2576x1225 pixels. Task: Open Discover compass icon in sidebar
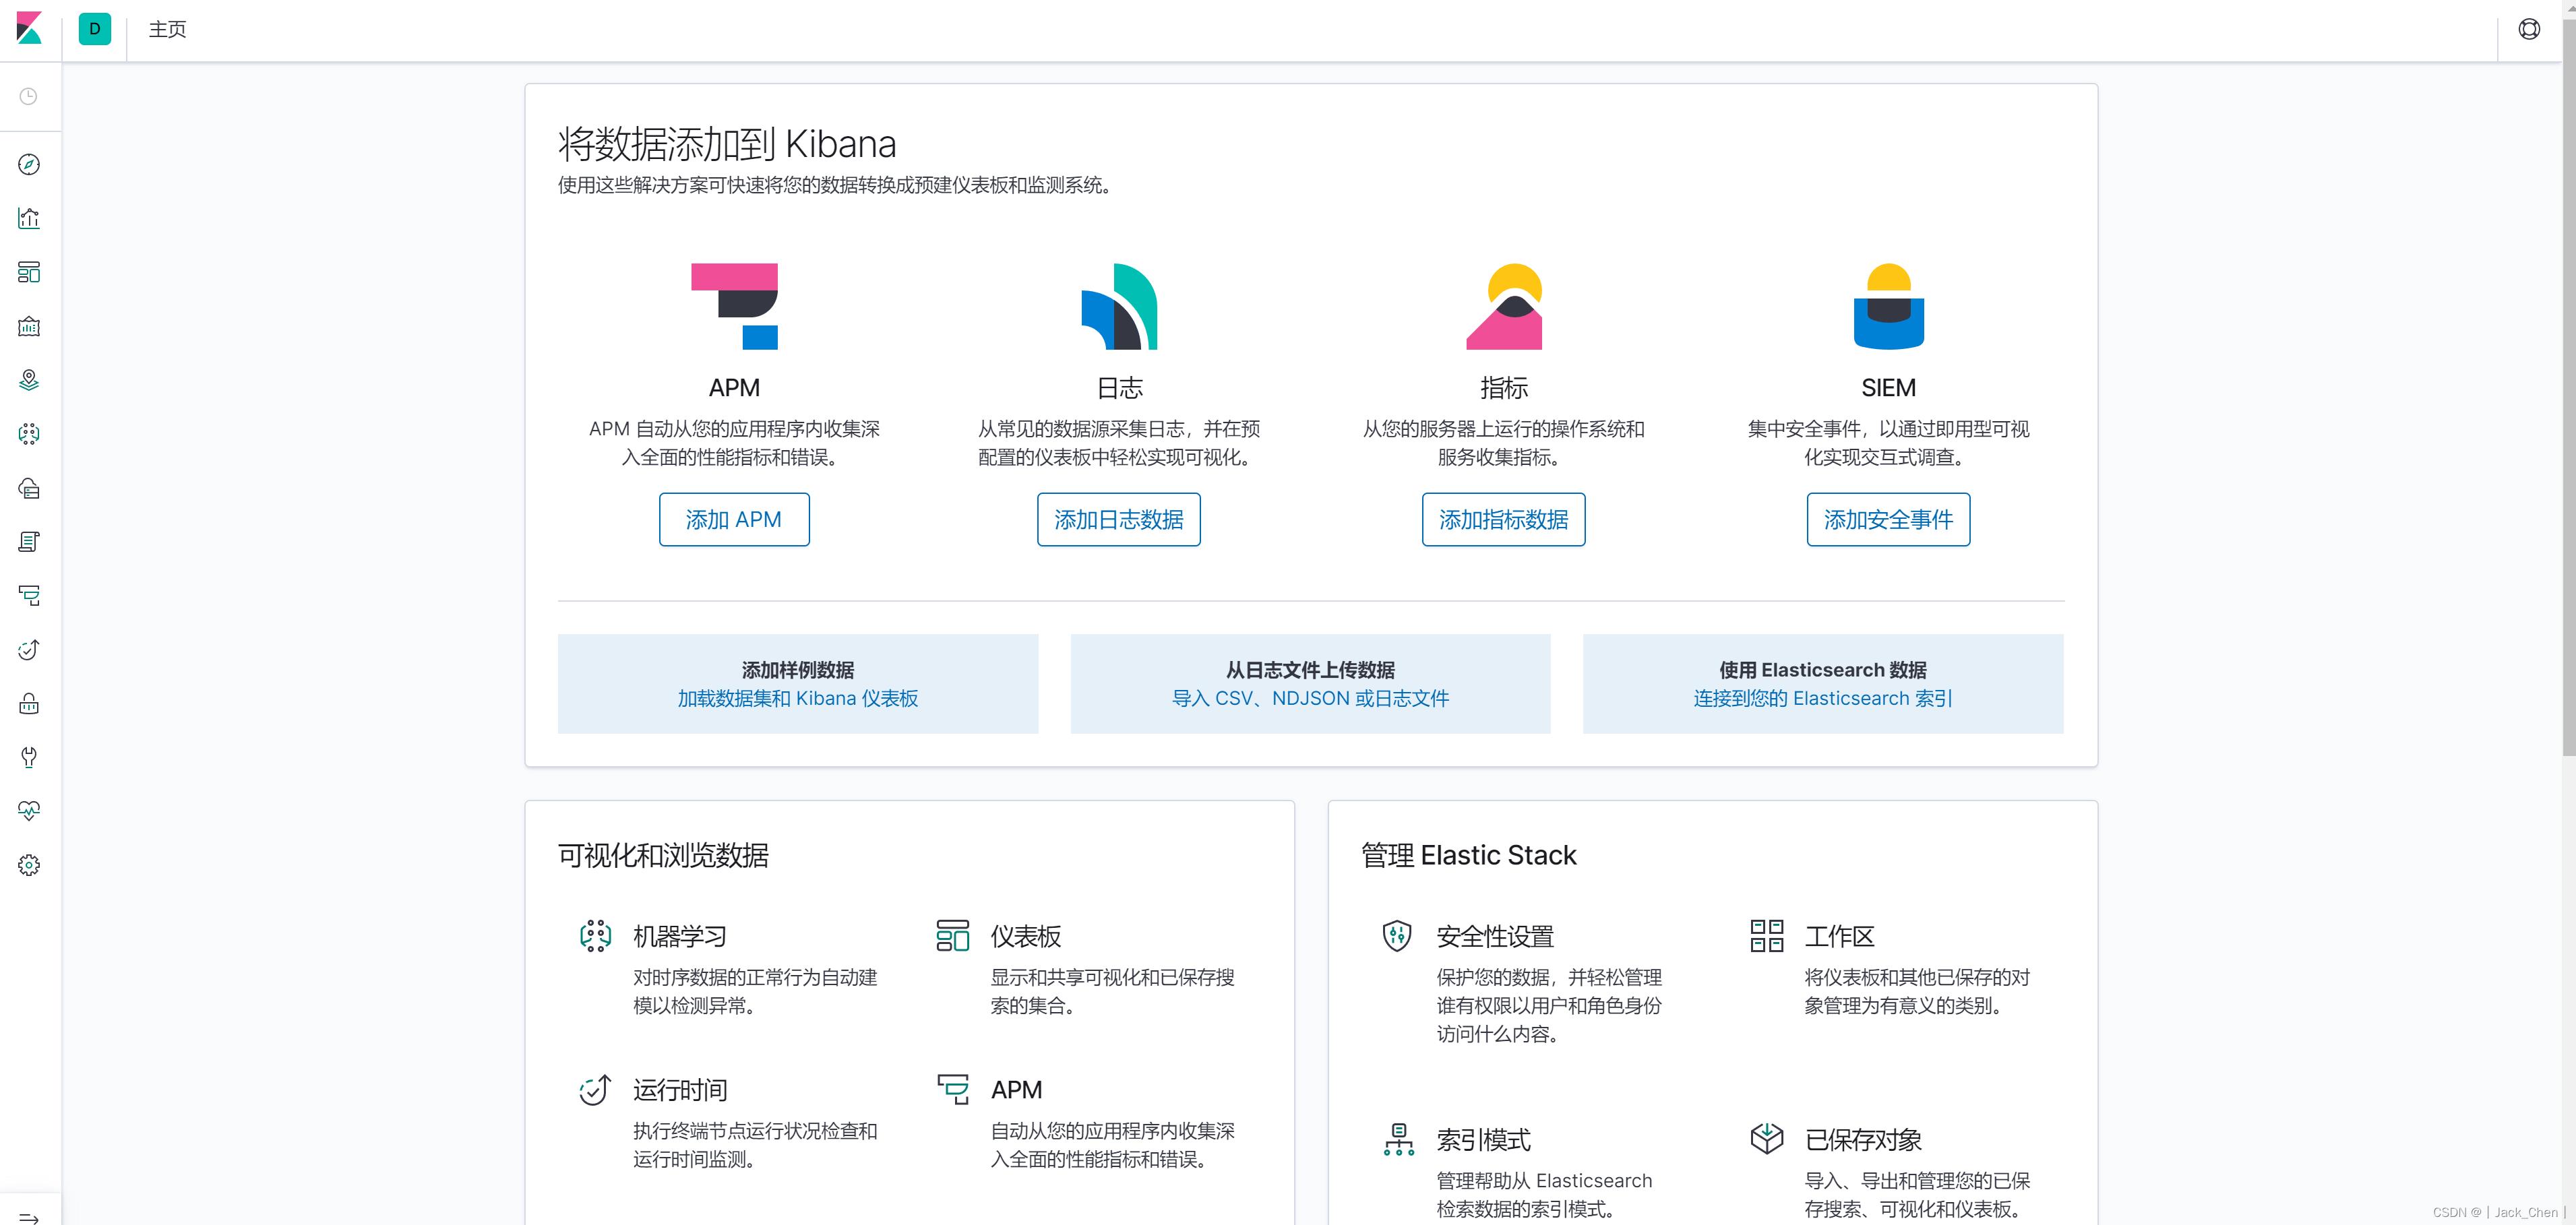pyautogui.click(x=29, y=164)
